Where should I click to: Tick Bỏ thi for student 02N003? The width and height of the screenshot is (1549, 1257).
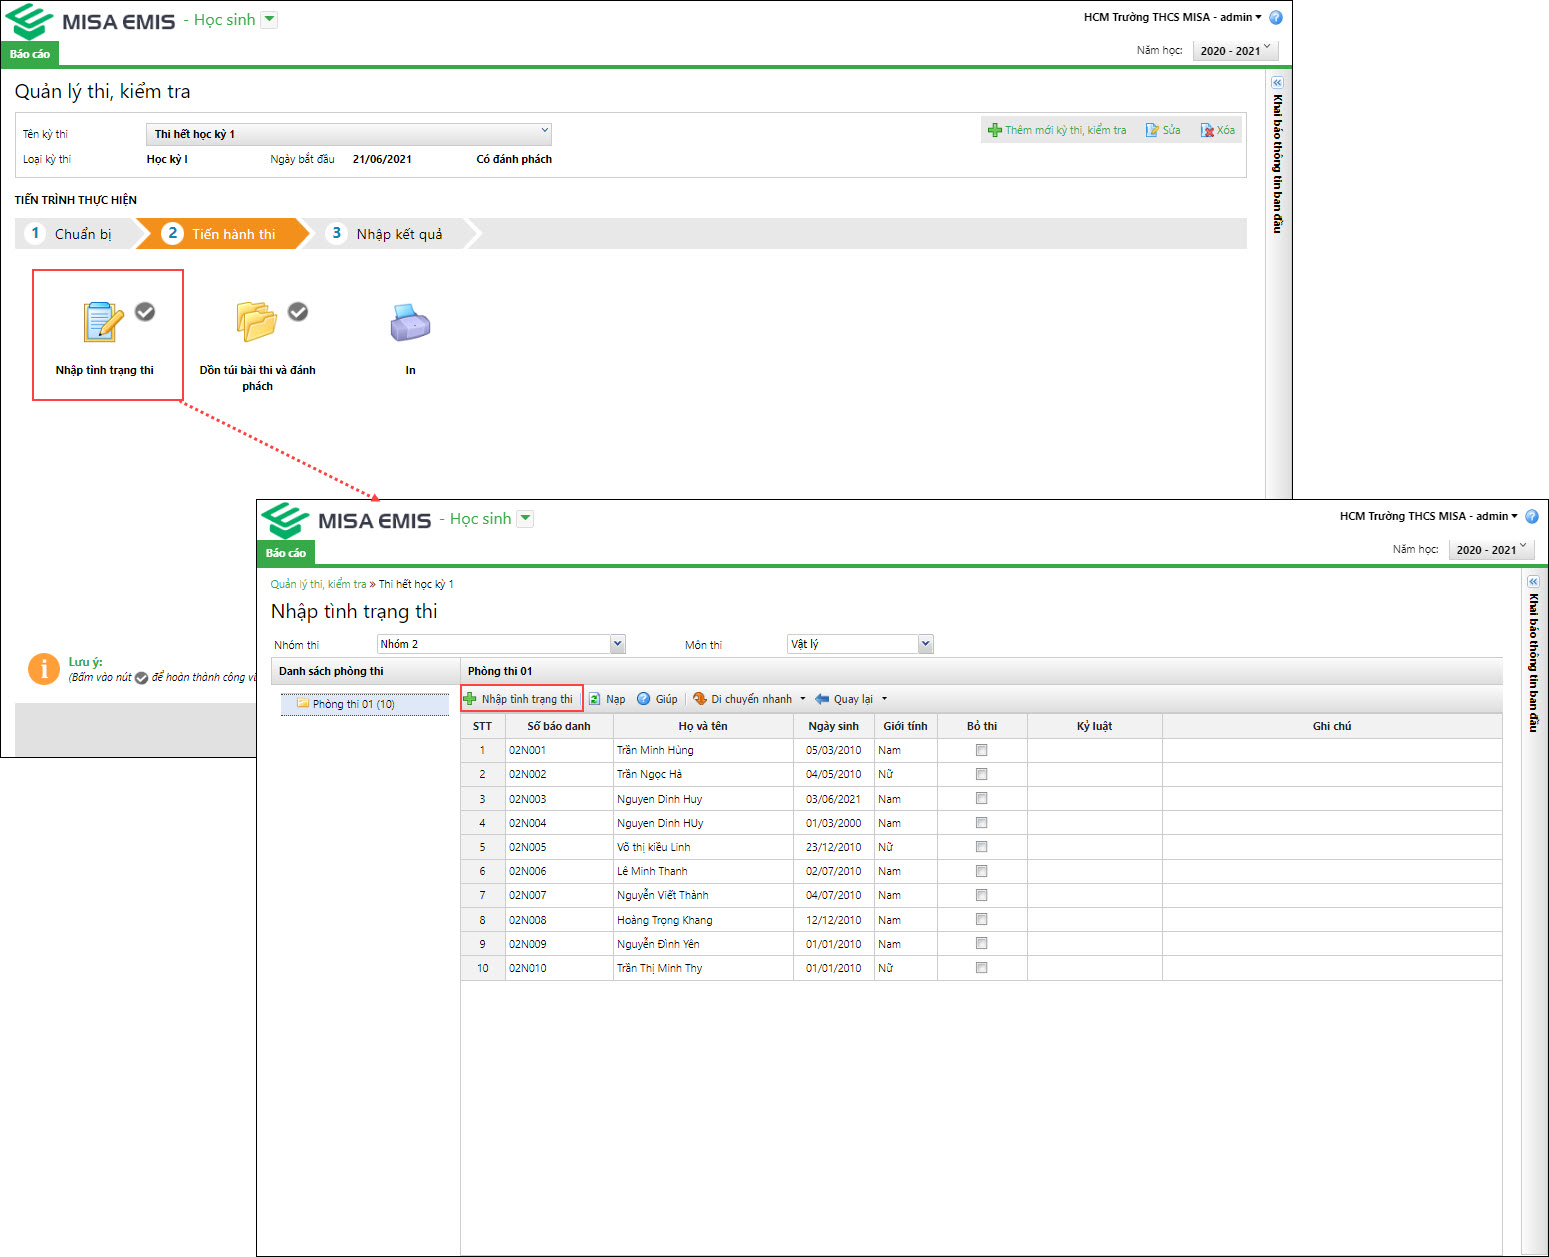point(981,798)
